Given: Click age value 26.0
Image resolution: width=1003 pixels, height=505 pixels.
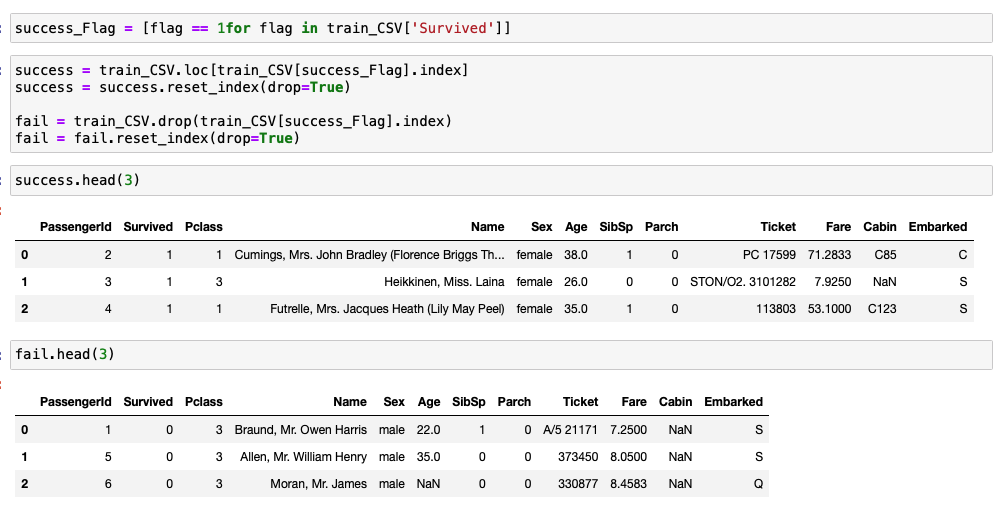Looking at the screenshot, I should [576, 282].
